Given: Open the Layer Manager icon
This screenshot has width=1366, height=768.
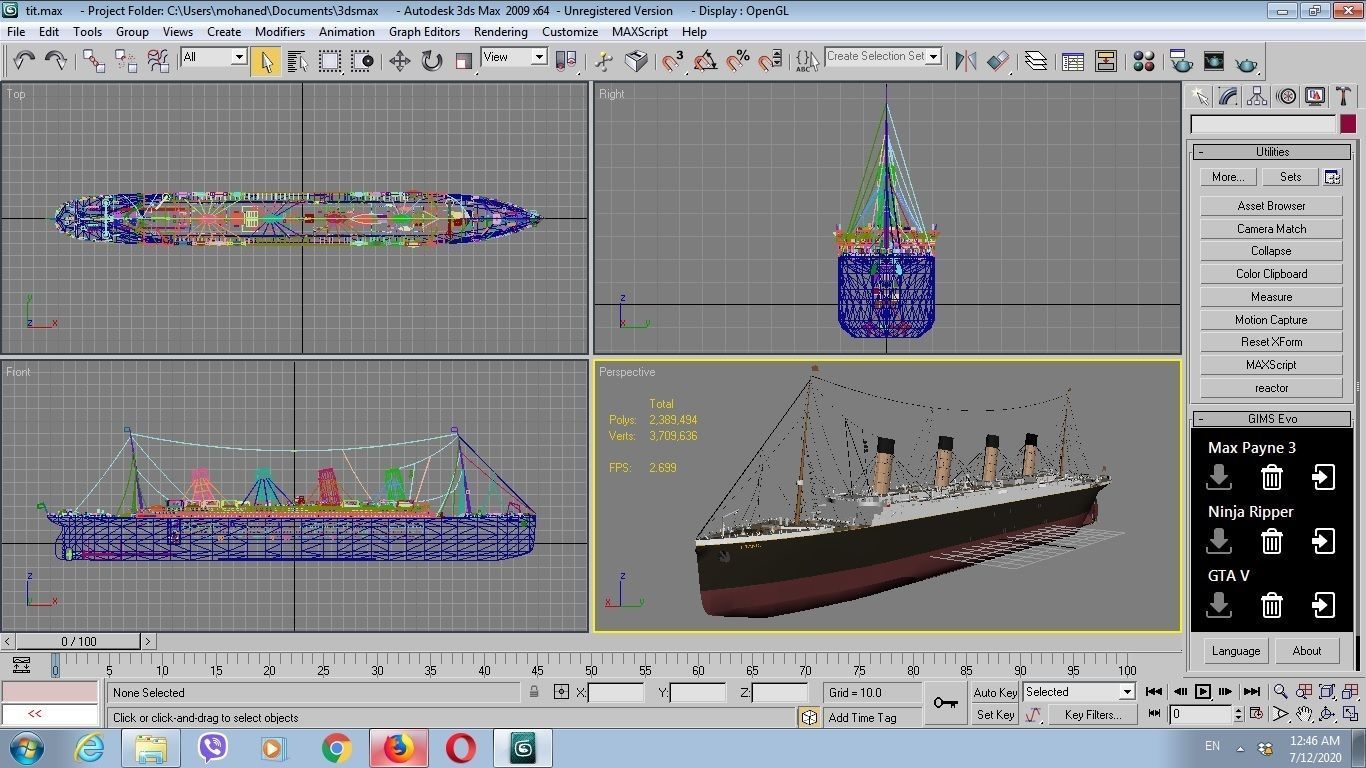Looking at the screenshot, I should [1036, 61].
